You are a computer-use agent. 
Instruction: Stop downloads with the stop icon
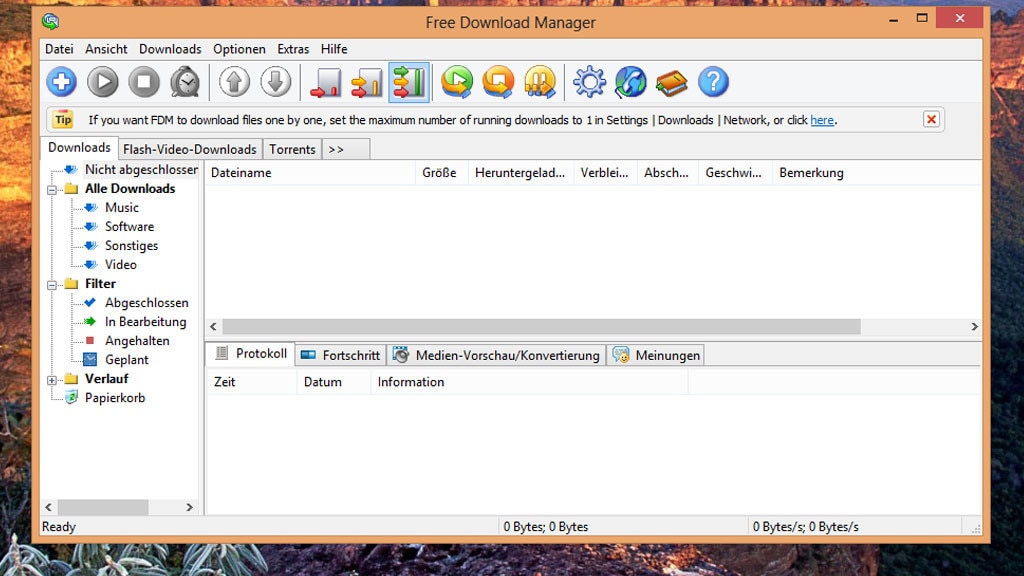[x=144, y=82]
